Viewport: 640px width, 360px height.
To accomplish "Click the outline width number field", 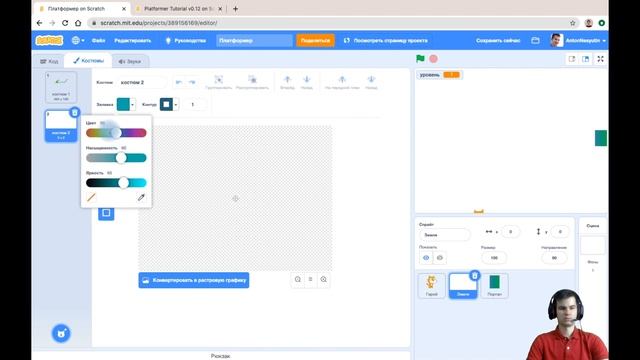I will point(194,104).
